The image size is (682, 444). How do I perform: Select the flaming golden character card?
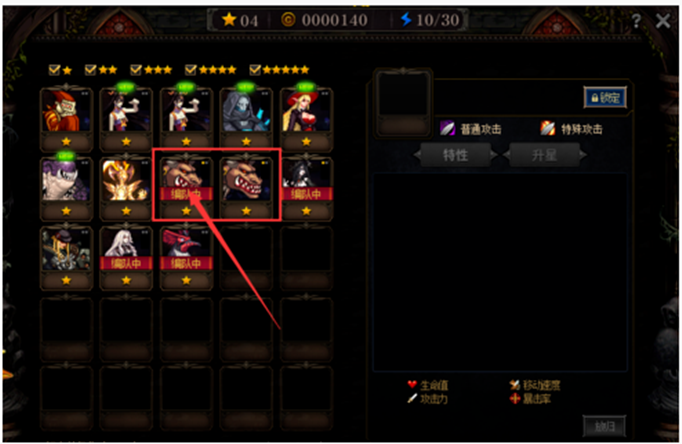126,187
